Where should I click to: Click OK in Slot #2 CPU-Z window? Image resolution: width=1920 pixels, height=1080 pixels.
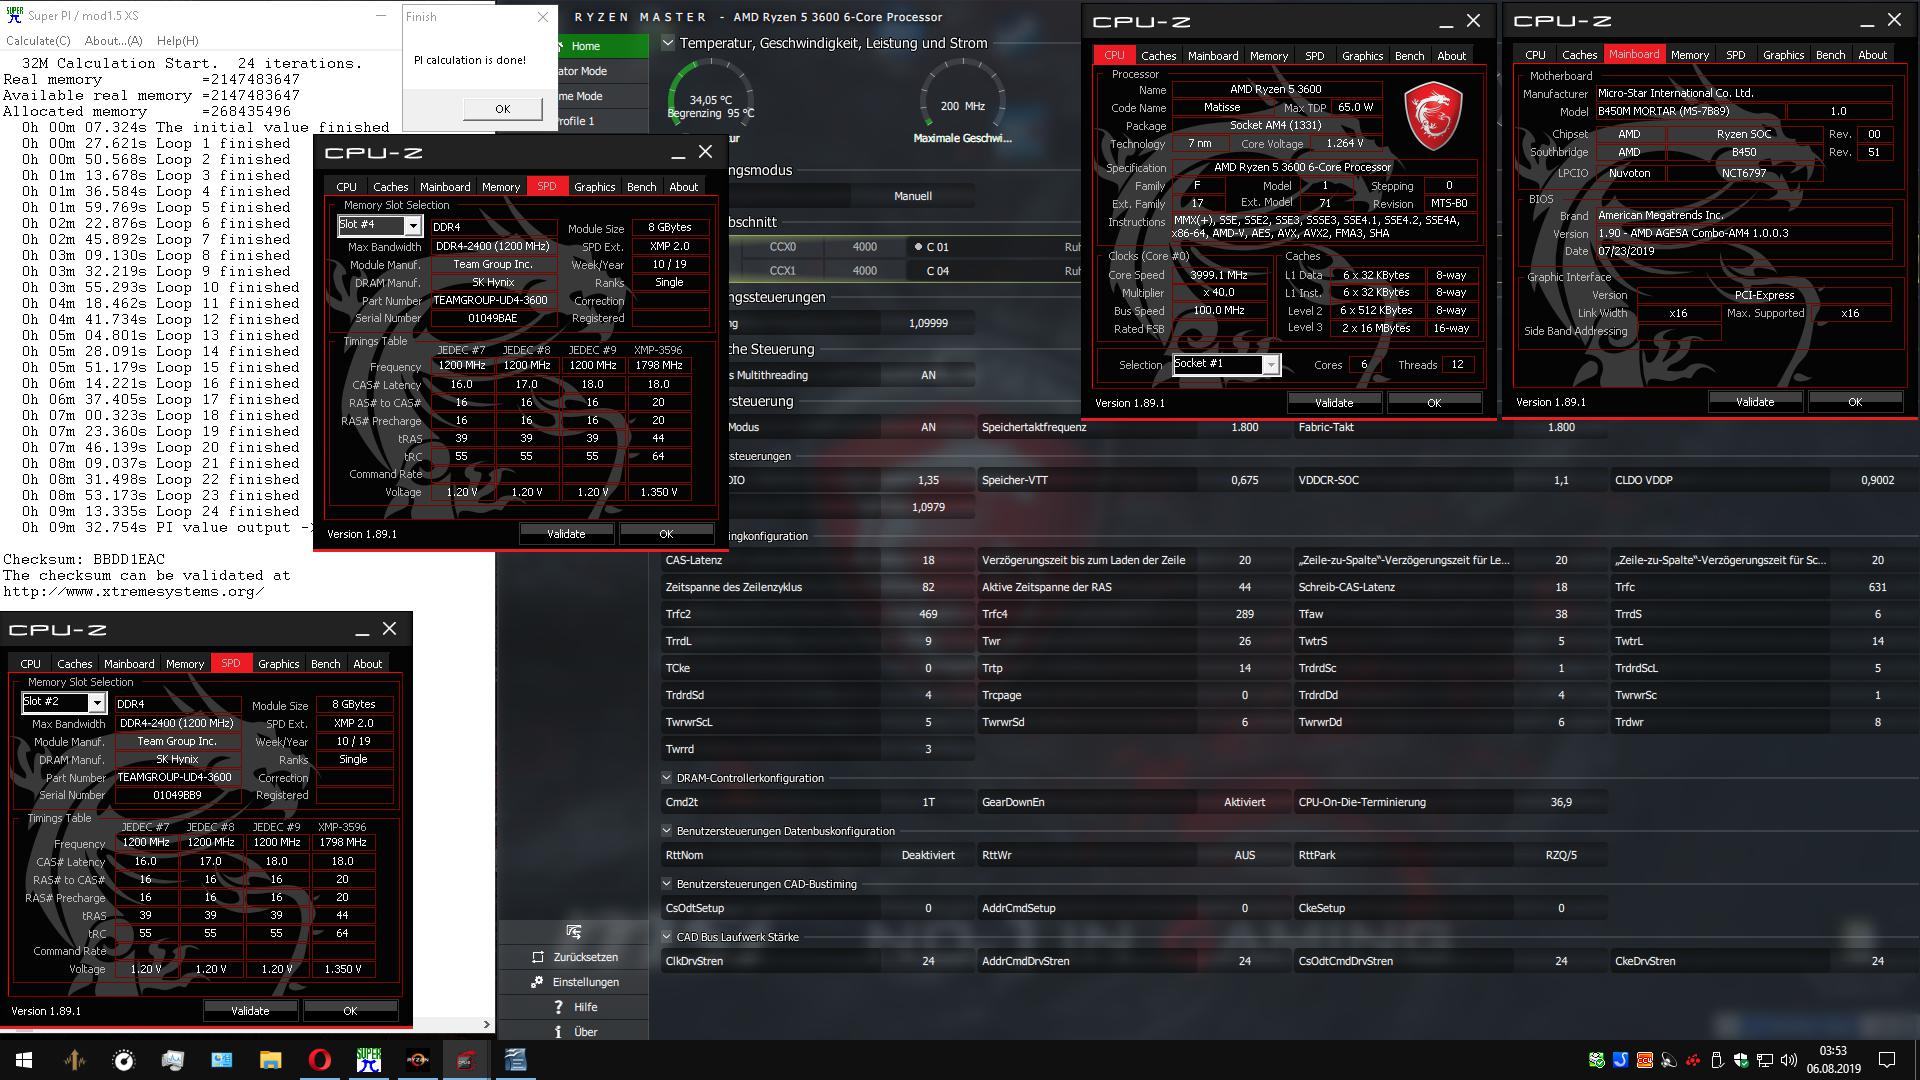(x=350, y=1011)
